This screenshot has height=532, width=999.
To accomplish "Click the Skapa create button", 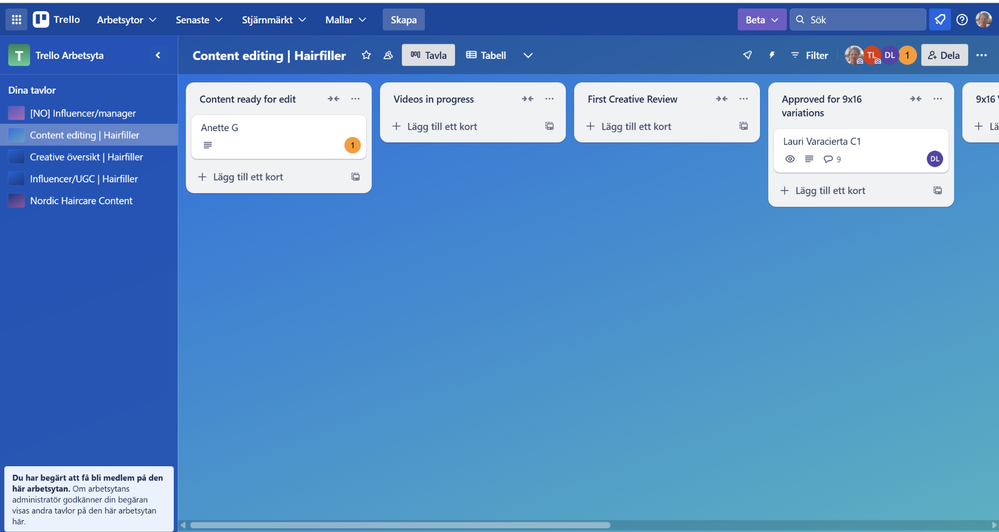I will pyautogui.click(x=403, y=20).
